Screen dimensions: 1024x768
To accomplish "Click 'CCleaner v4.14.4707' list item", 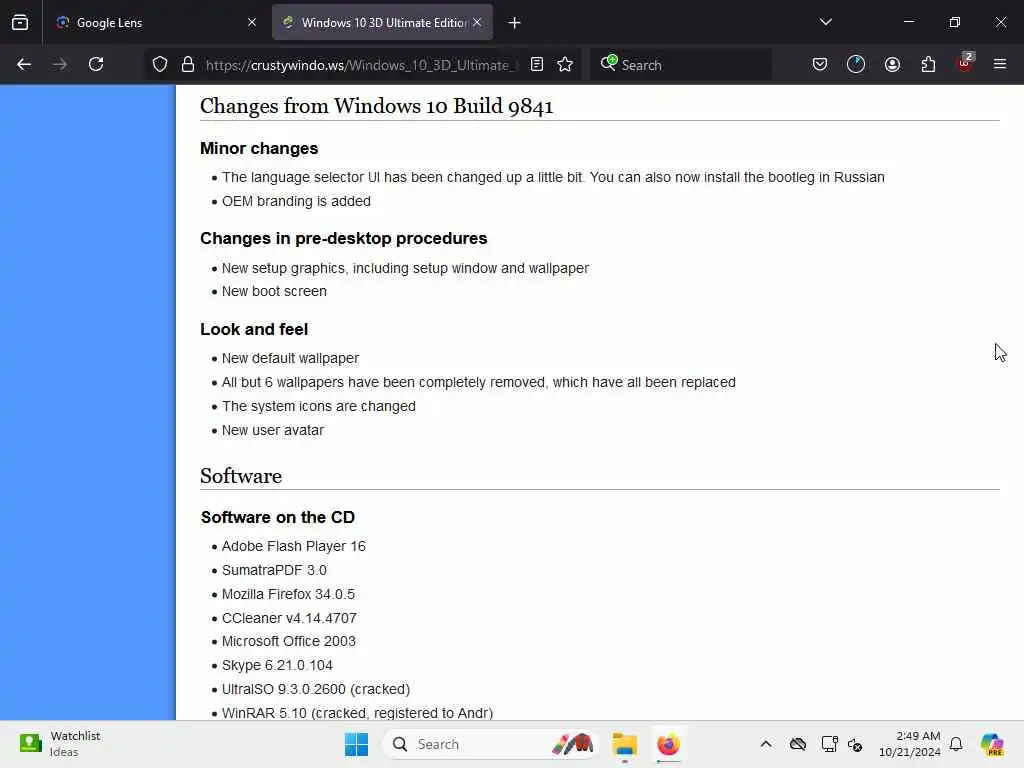I will click(289, 618).
